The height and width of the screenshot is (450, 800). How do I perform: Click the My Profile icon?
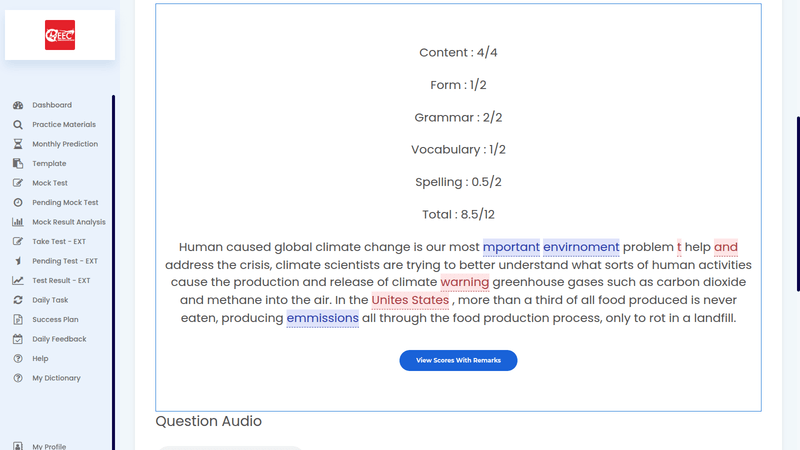click(x=18, y=446)
